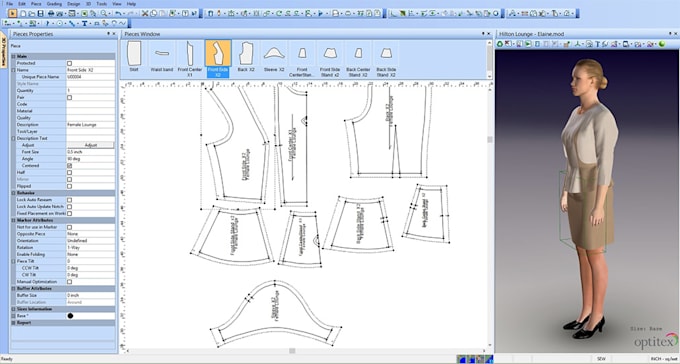Viewport: 680px width, 364px height.
Task: Click the green recycle icon in 3D window
Action: tap(500, 44)
